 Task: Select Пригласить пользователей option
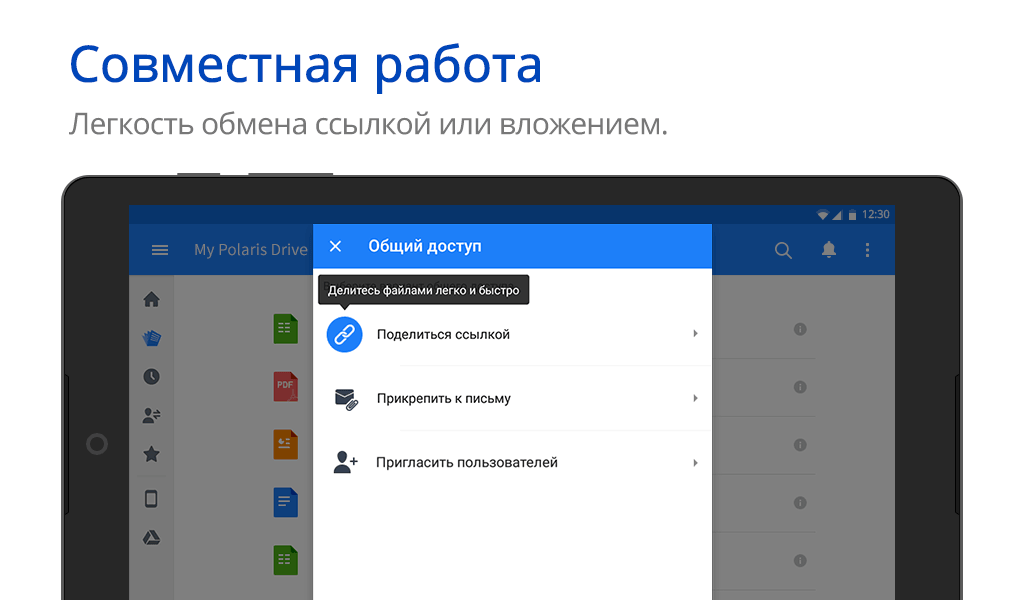(512, 462)
